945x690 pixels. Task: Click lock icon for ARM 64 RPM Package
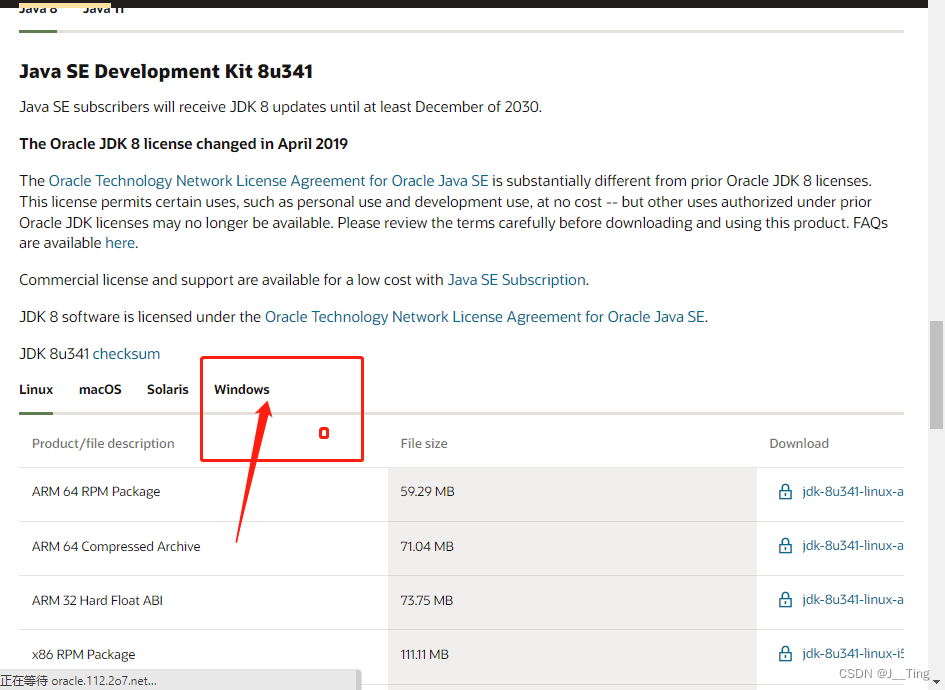785,492
